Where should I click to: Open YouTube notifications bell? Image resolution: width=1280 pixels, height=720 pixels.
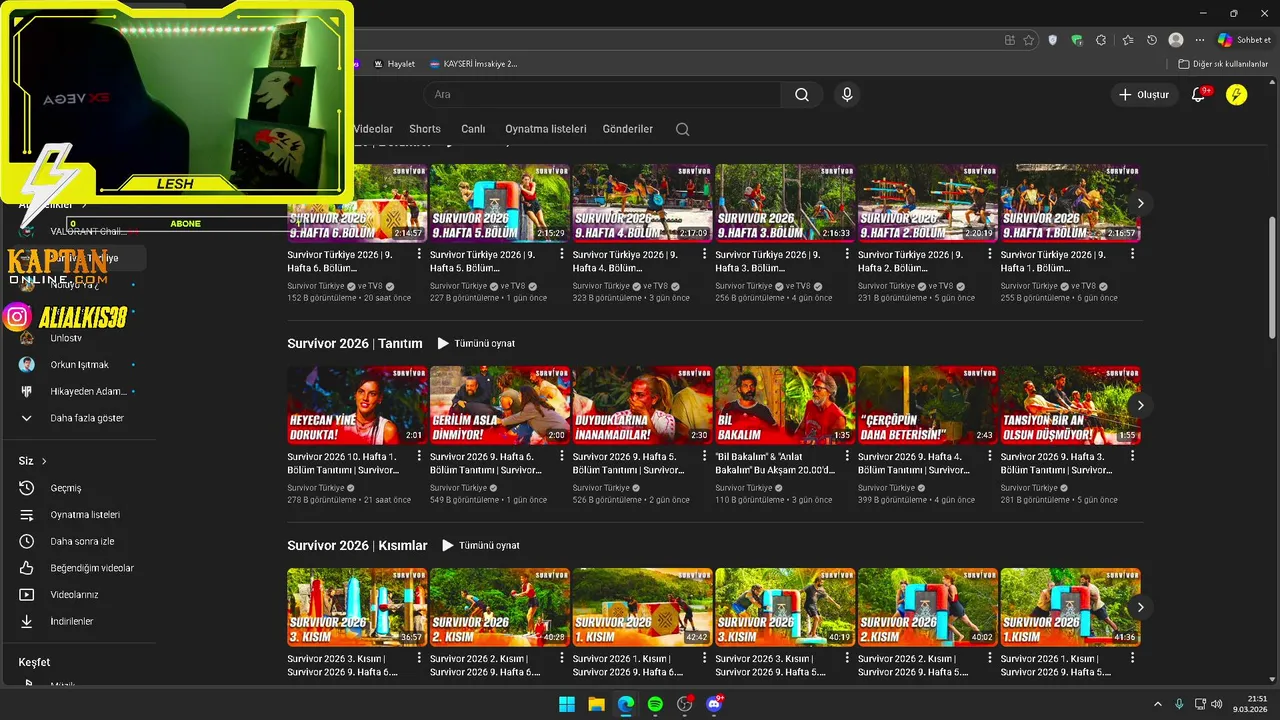click(x=1199, y=95)
